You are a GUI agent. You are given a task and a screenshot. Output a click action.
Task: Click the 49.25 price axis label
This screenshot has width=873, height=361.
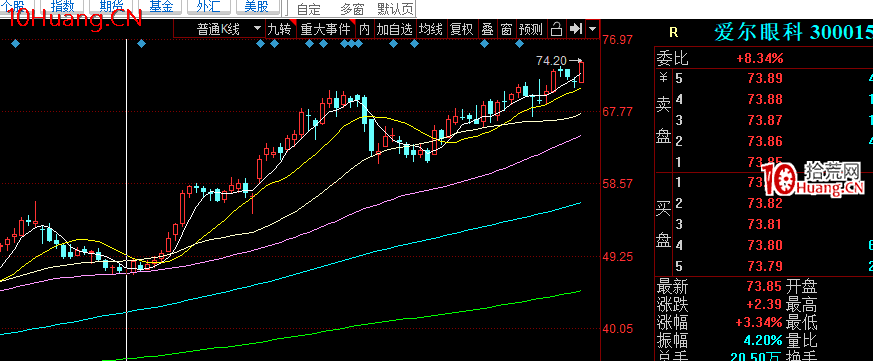tap(618, 257)
